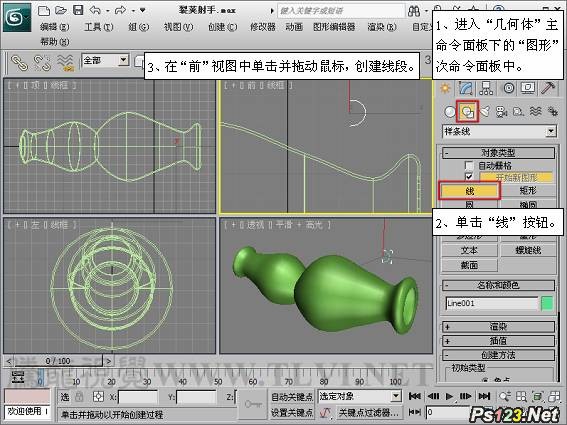Select the Cameras category icon
567x425 pixels.
(x=502, y=112)
